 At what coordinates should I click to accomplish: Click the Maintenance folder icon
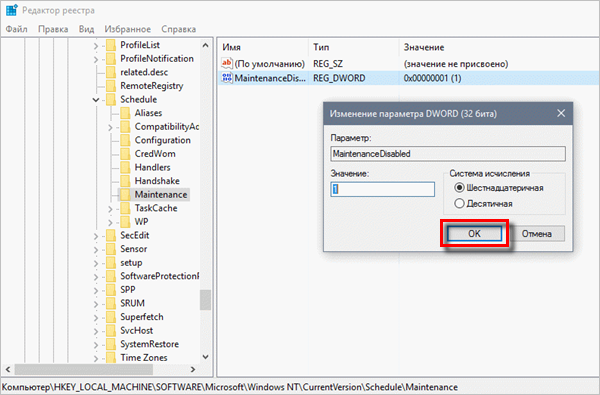coord(125,194)
